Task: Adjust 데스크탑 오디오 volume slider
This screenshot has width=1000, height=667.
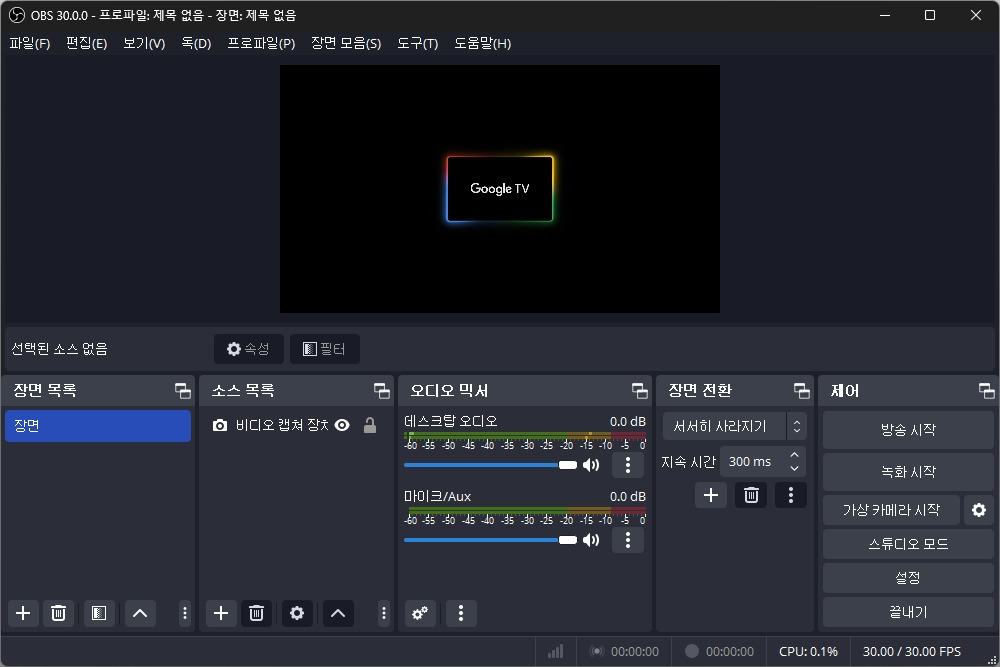Action: 490,465
